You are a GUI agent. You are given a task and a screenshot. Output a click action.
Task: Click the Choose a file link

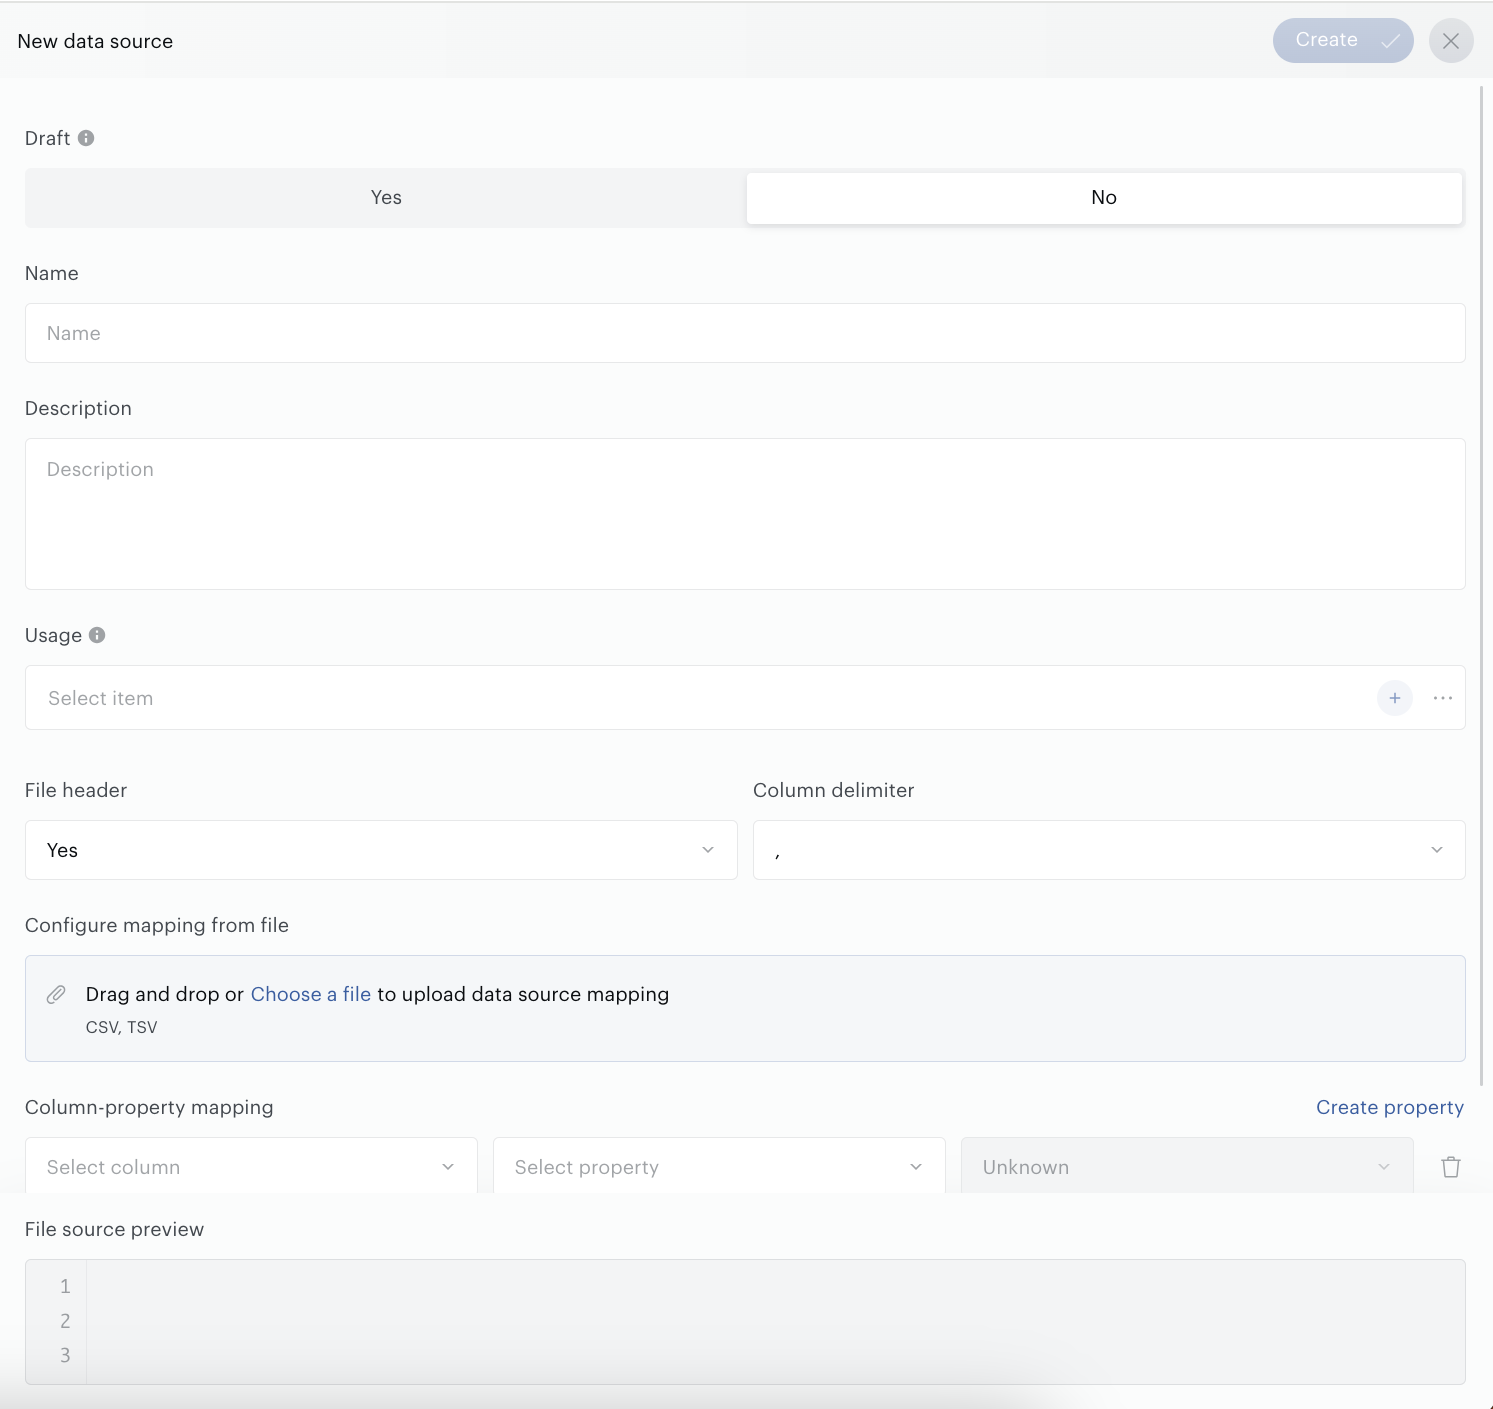pos(311,994)
